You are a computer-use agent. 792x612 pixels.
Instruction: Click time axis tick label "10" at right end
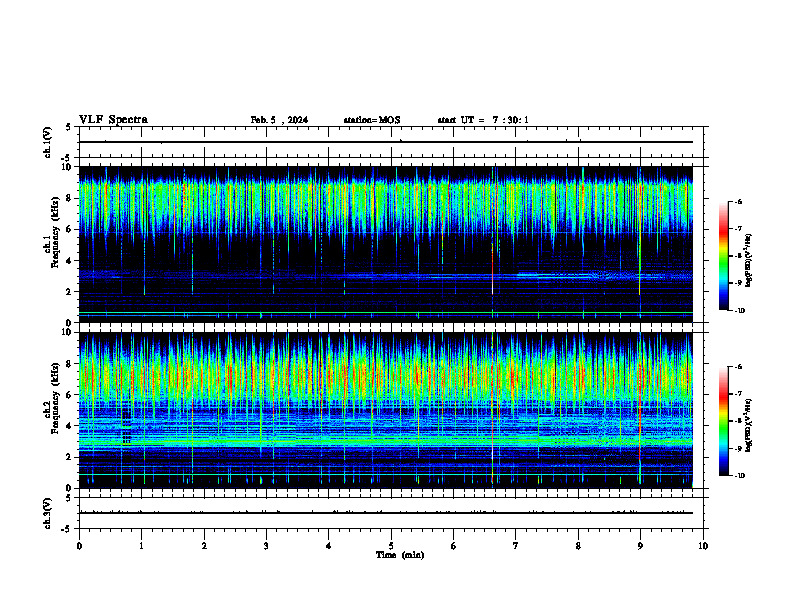coord(703,546)
